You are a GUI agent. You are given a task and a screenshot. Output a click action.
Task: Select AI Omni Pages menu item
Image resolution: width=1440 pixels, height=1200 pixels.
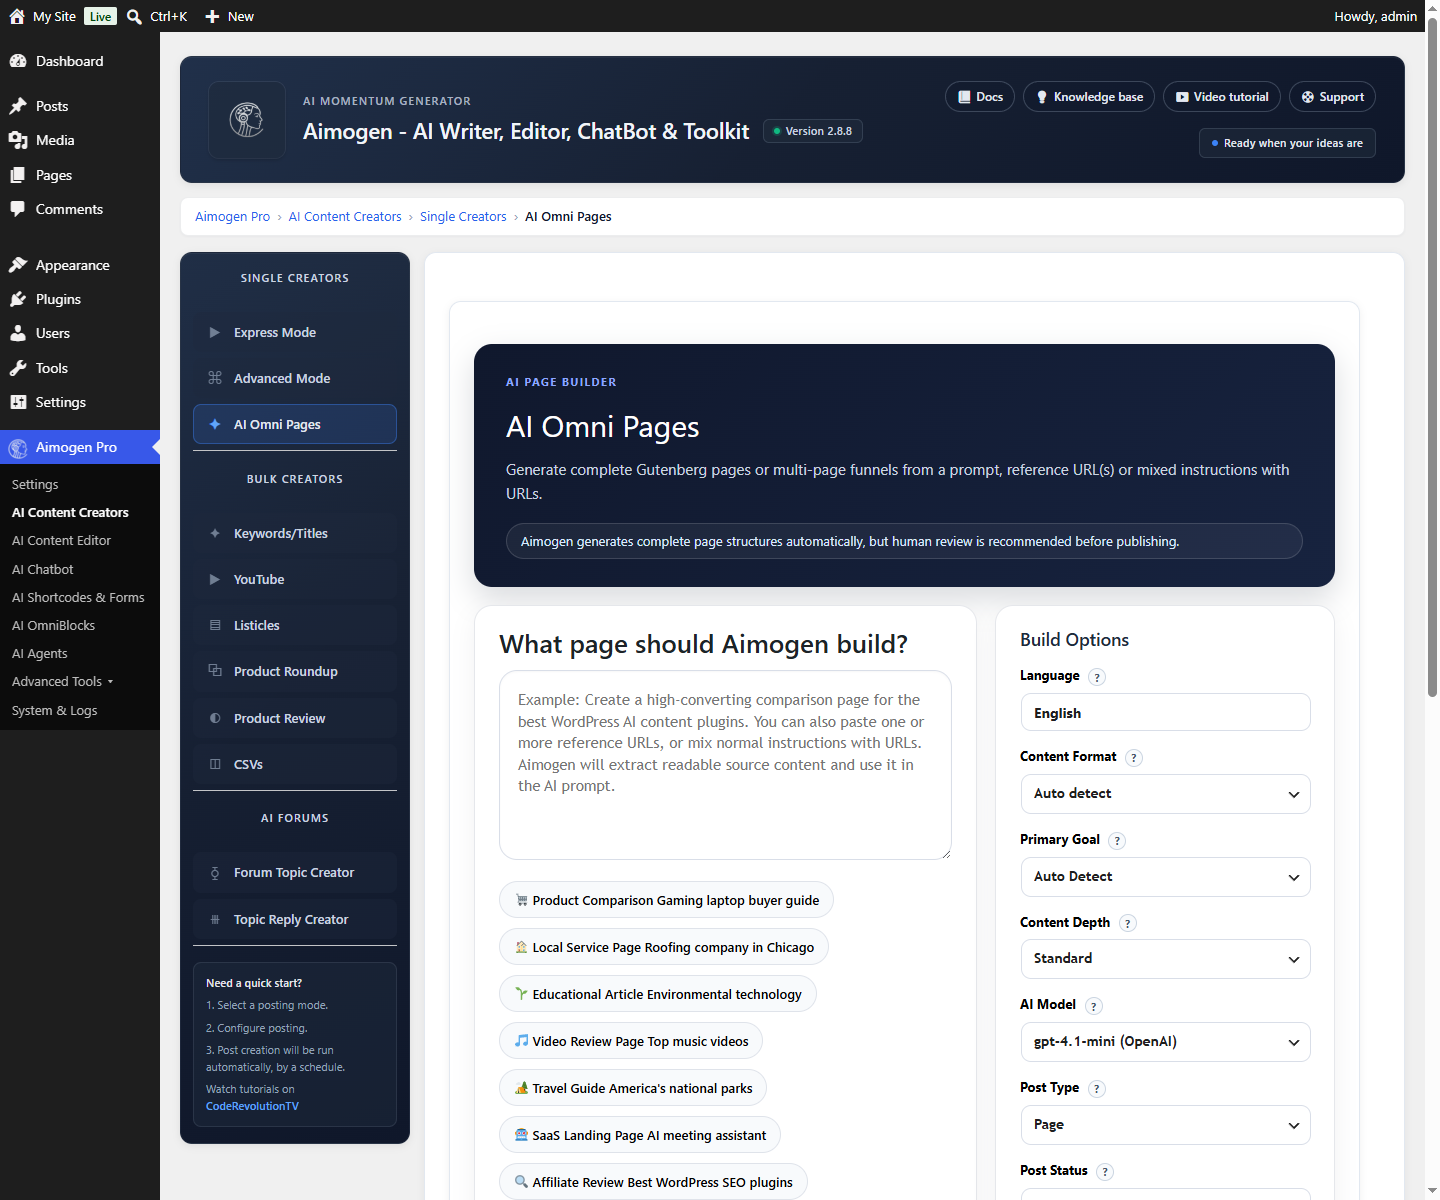(295, 424)
